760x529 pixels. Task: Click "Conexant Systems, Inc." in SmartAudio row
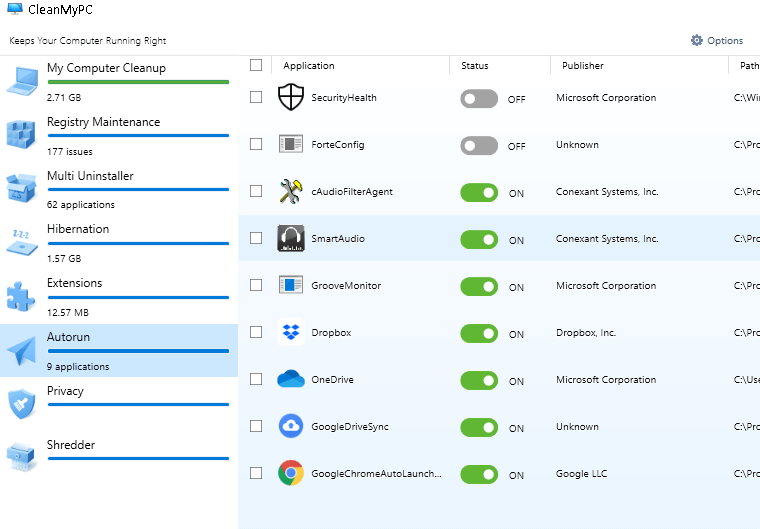[607, 239]
